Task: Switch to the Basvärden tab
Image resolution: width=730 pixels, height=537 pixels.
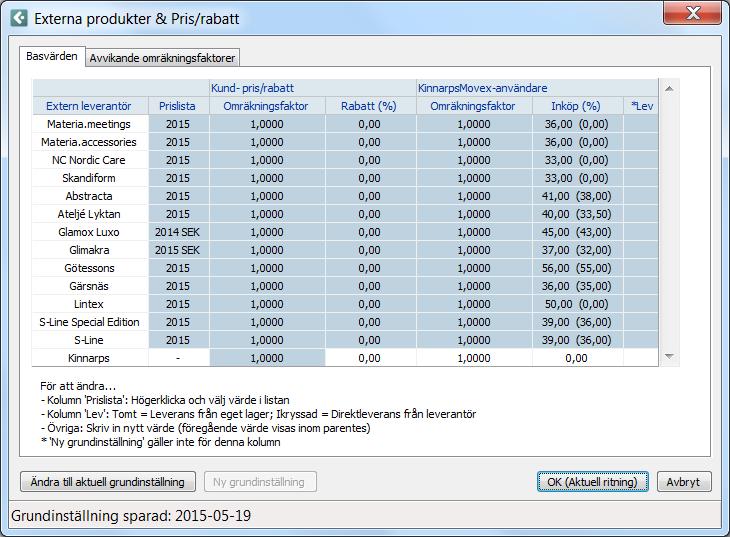Action: tap(52, 57)
